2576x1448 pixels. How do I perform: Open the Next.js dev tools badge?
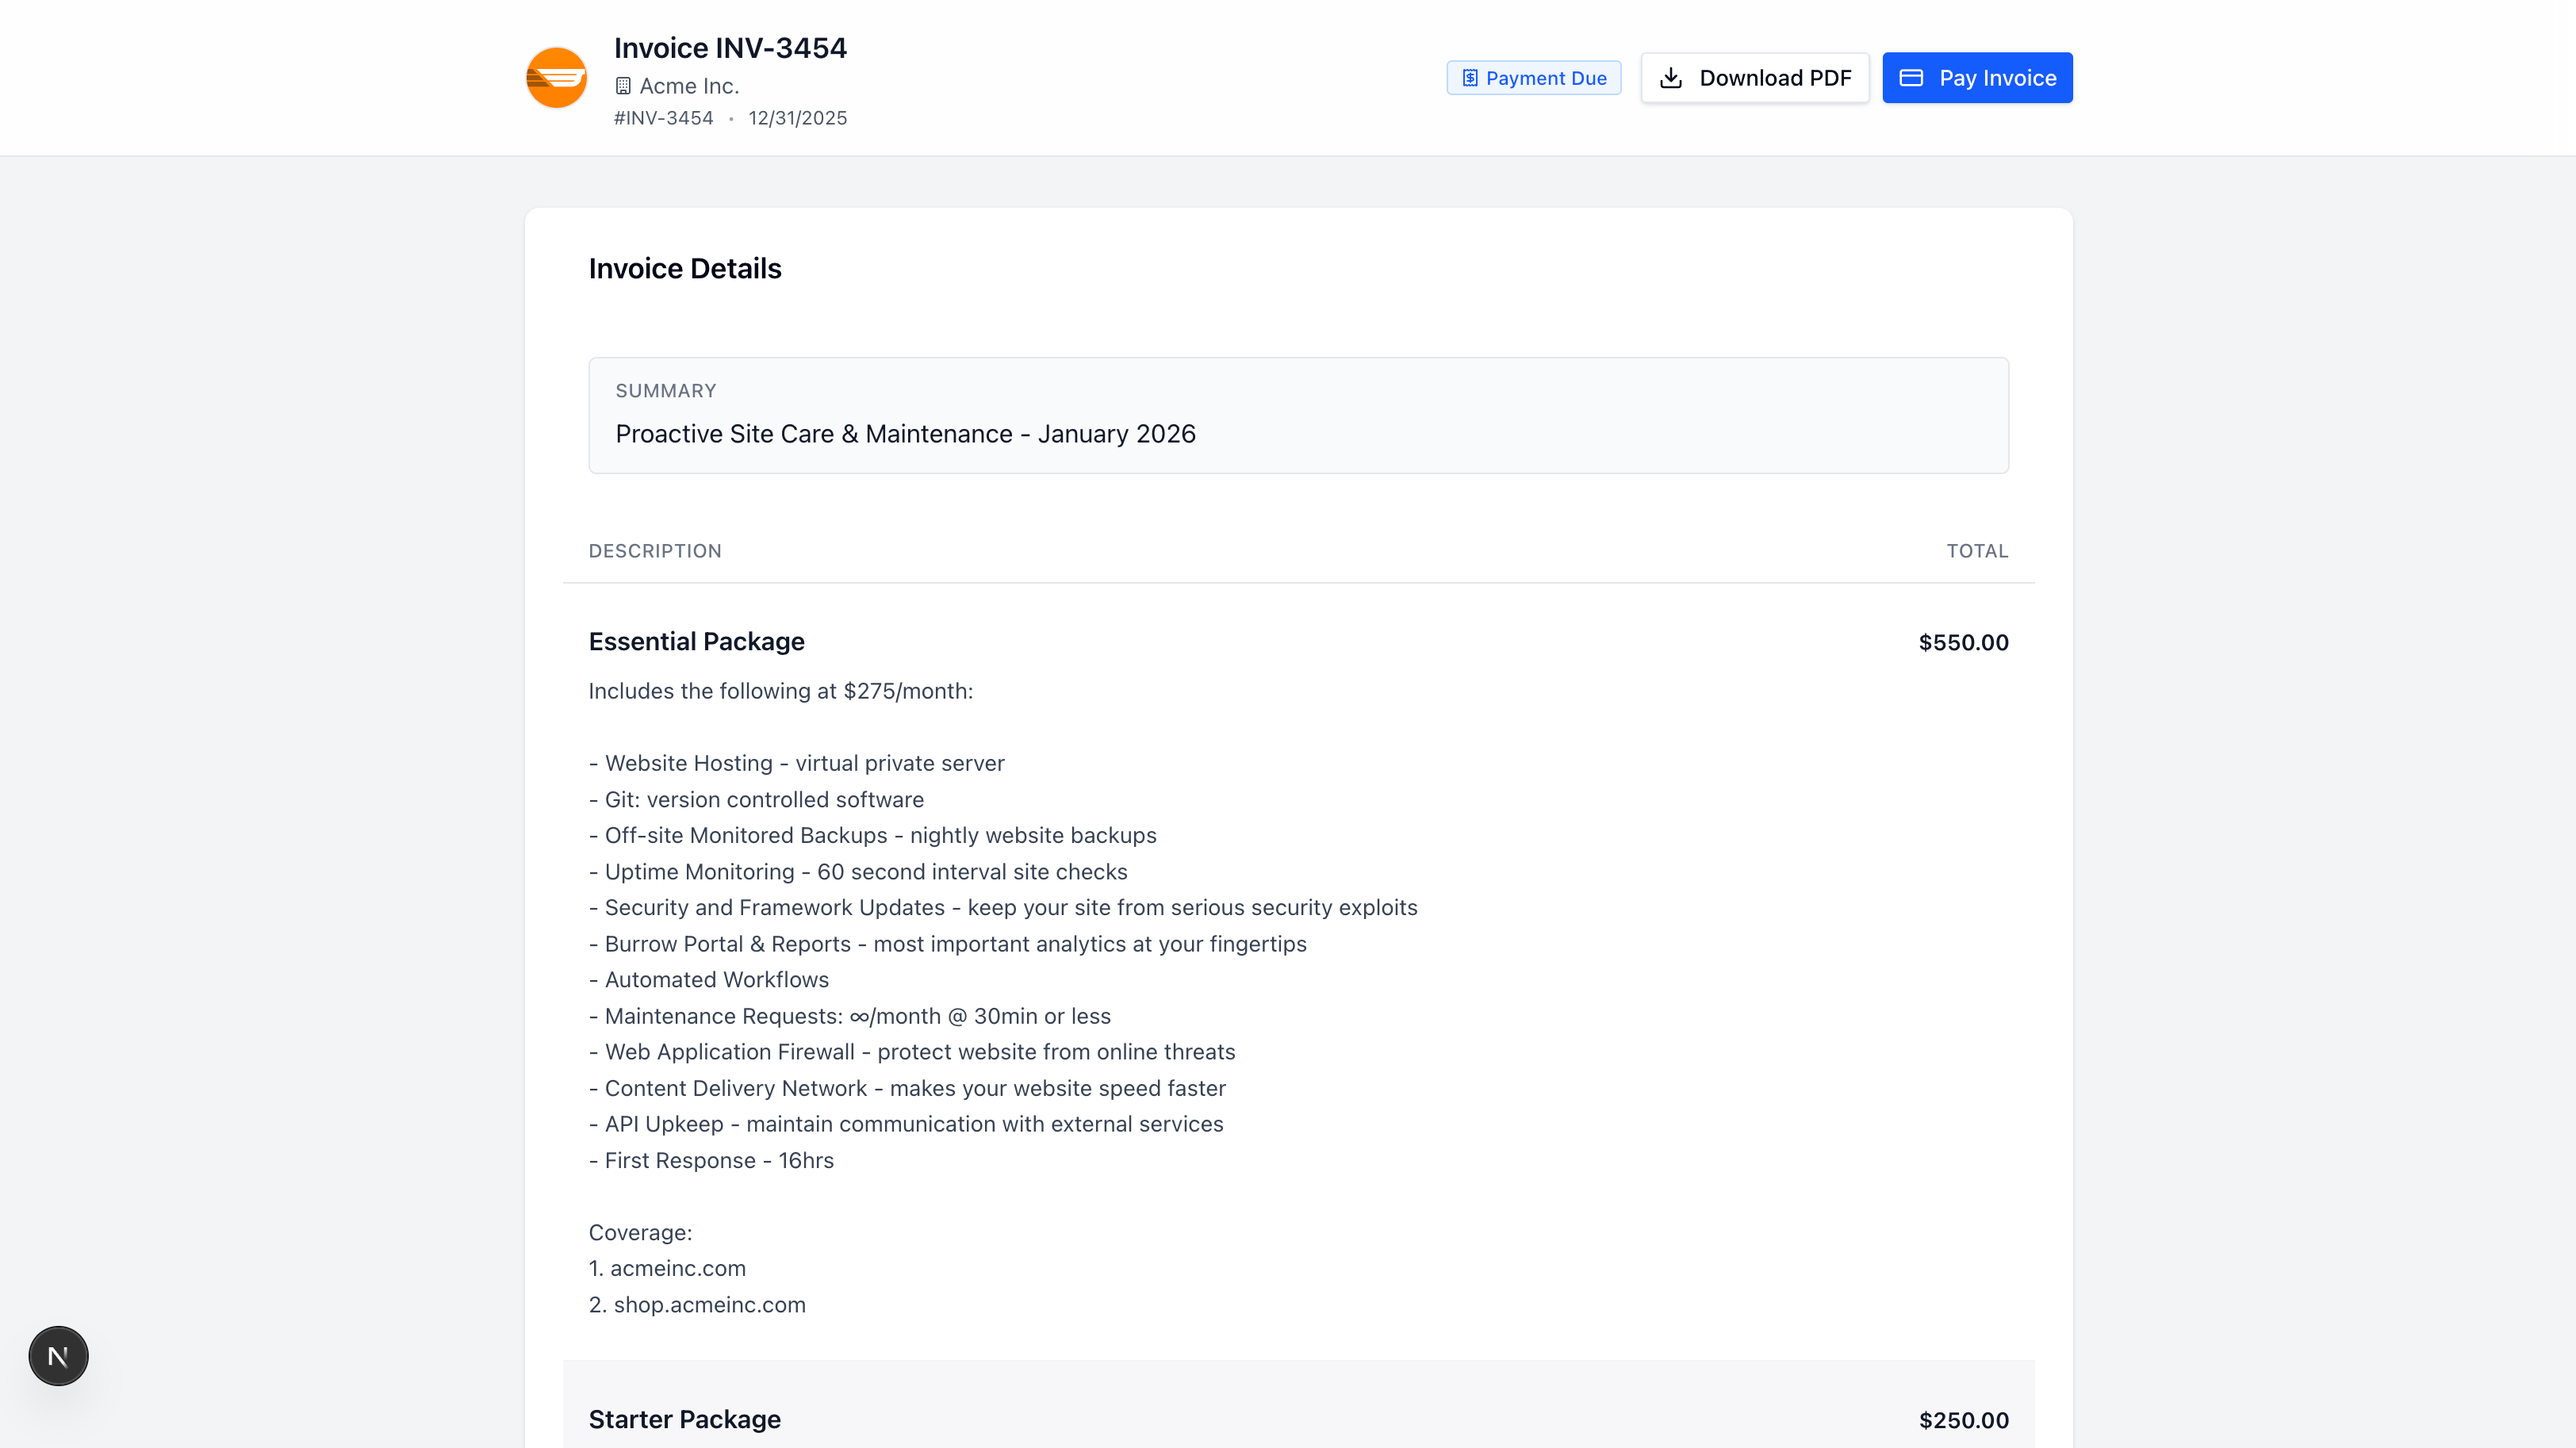[58, 1356]
